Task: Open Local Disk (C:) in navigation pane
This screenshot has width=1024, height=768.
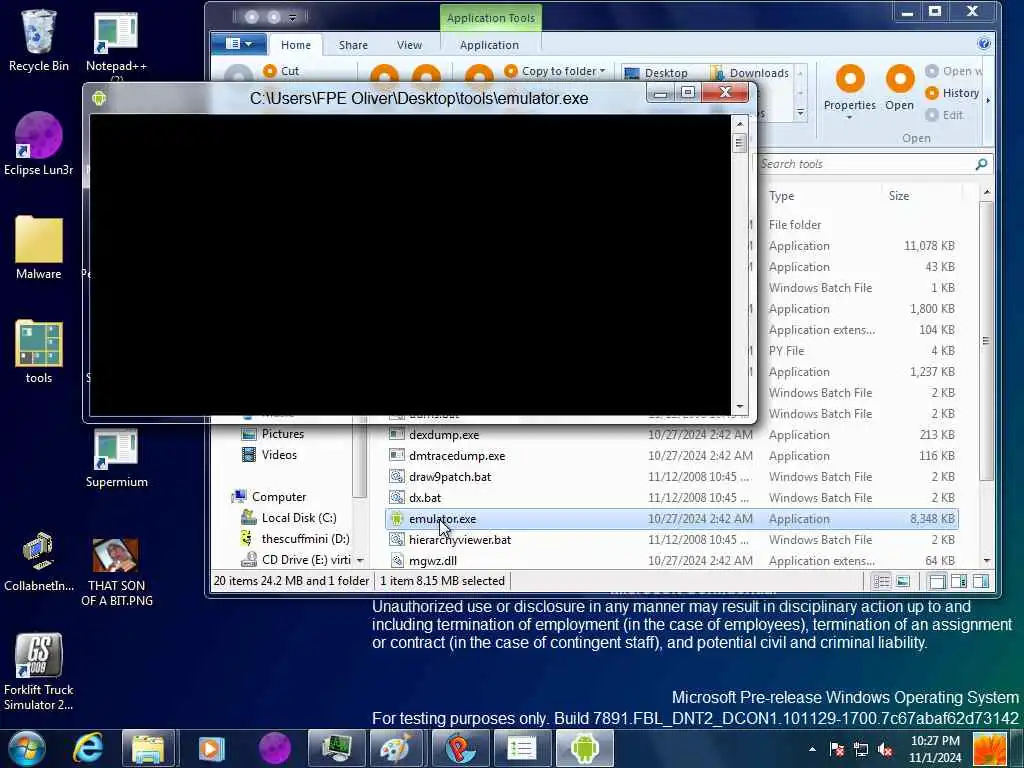Action: 289,517
